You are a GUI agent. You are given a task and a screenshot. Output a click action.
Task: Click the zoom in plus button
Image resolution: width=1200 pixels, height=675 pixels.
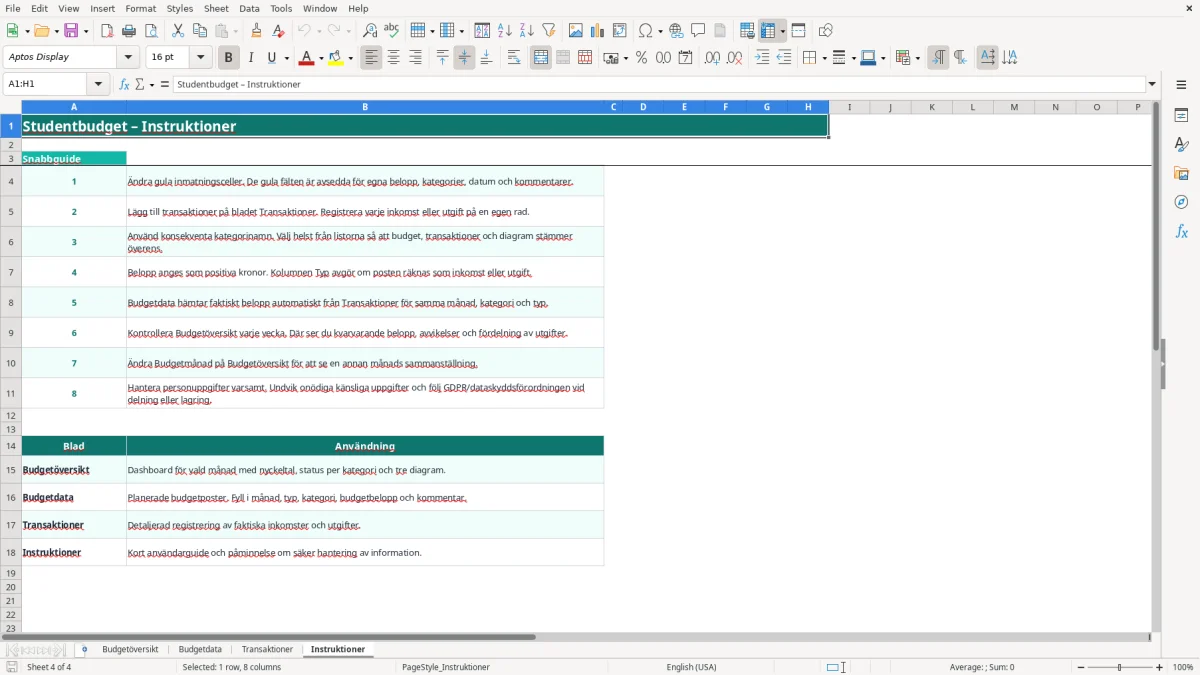coord(1160,667)
